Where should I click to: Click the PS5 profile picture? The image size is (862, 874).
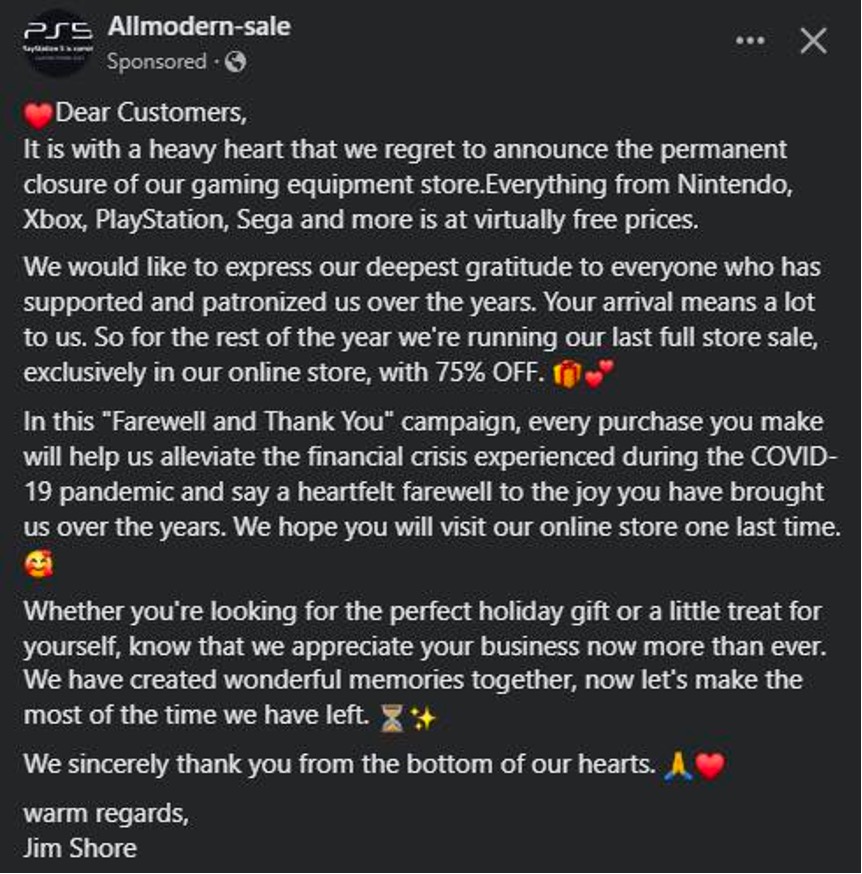pyautogui.click(x=57, y=43)
